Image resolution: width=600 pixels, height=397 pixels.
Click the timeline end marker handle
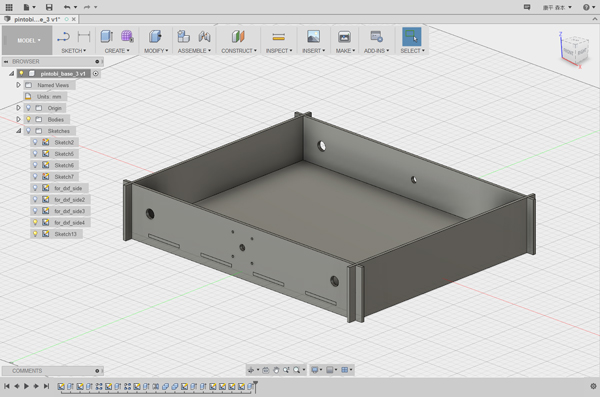click(255, 386)
